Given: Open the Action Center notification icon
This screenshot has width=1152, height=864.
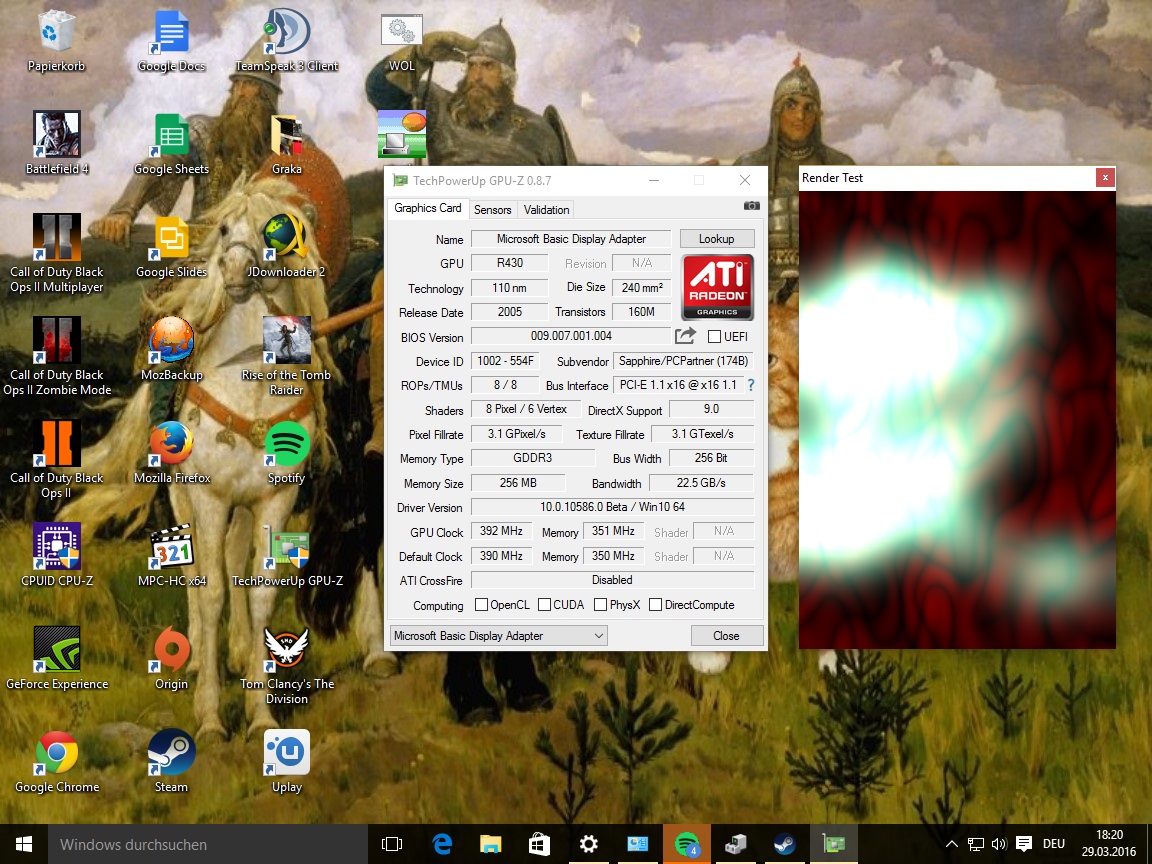Looking at the screenshot, I should [x=1023, y=844].
